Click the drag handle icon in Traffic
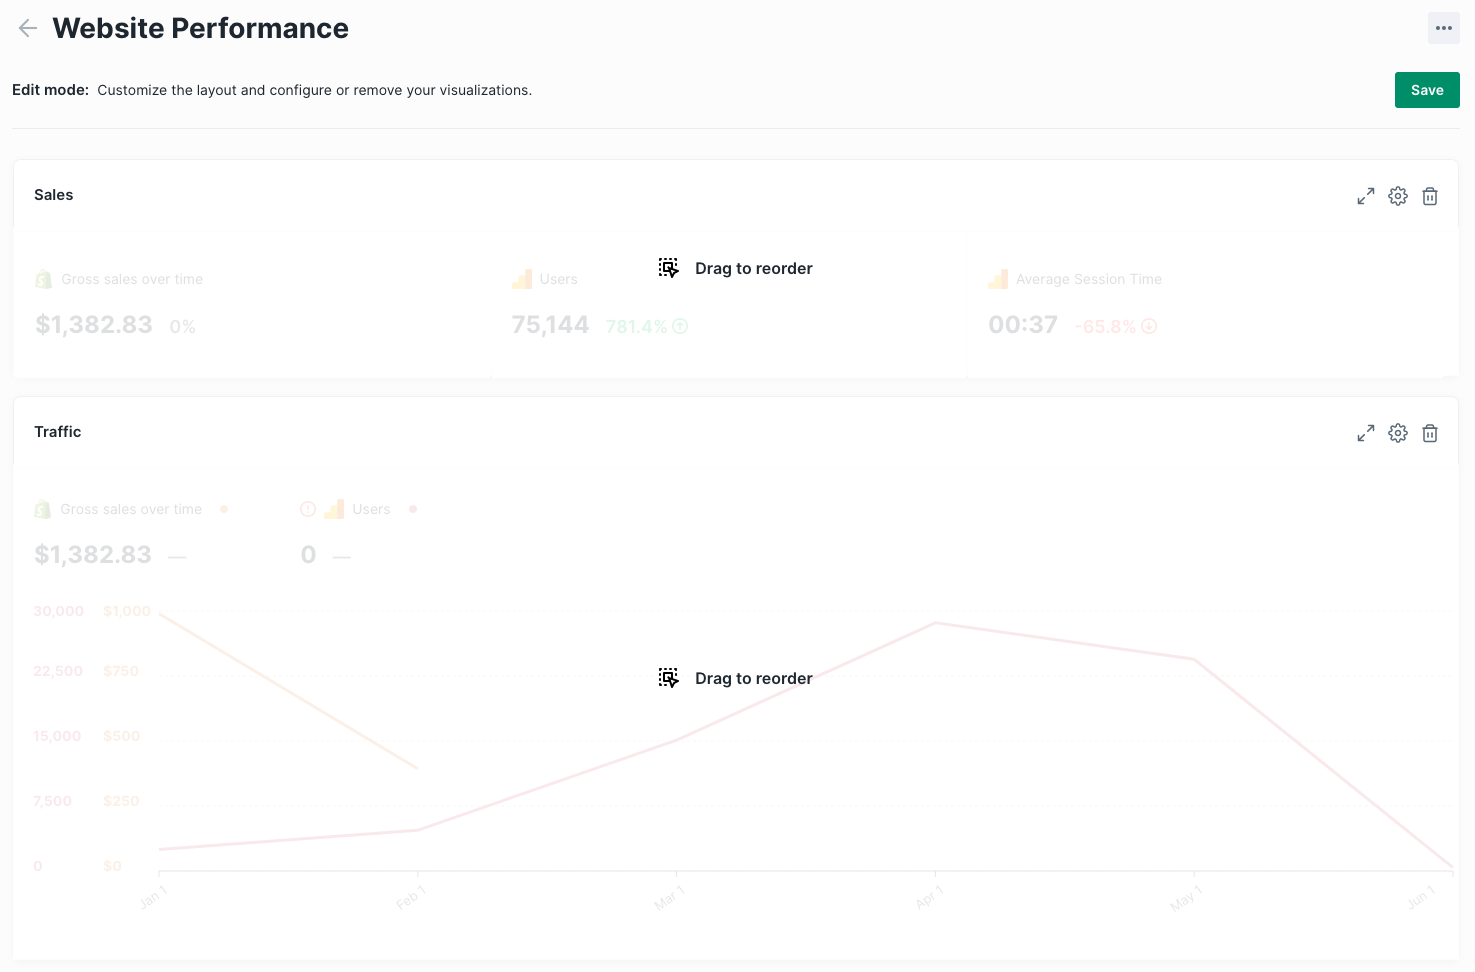The image size is (1475, 972). pos(669,678)
